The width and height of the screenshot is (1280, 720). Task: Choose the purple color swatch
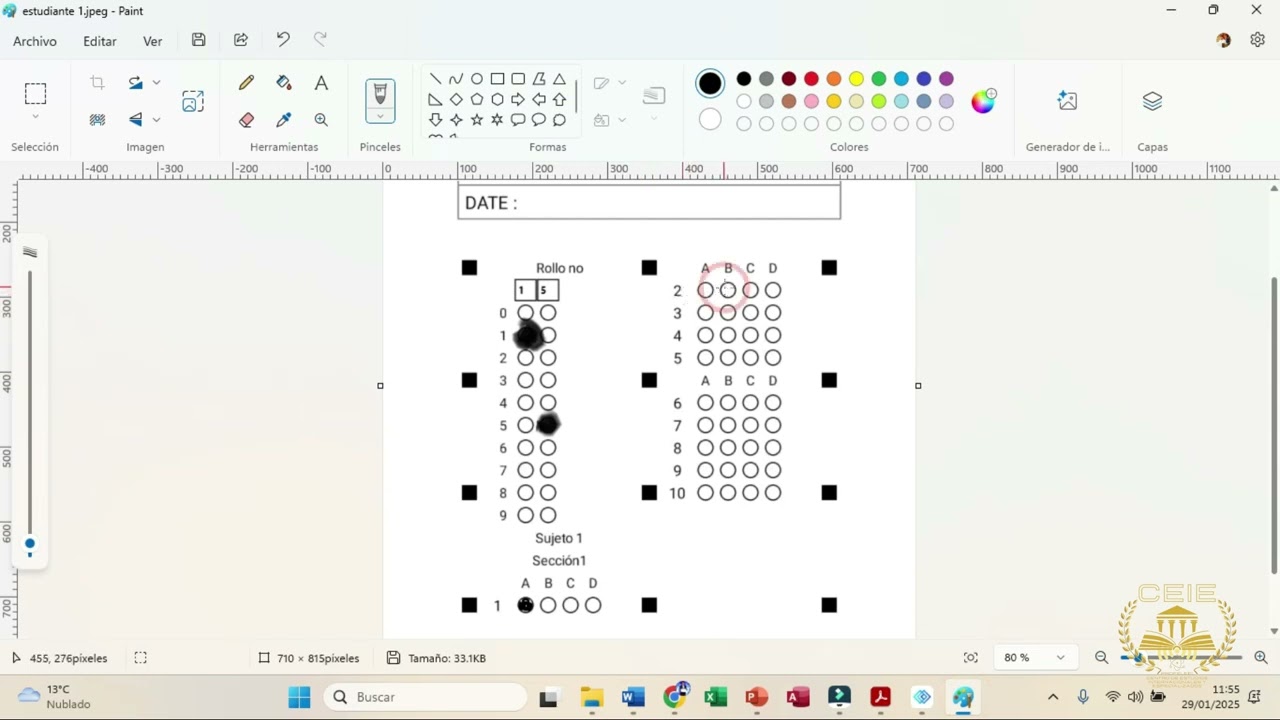click(x=946, y=79)
